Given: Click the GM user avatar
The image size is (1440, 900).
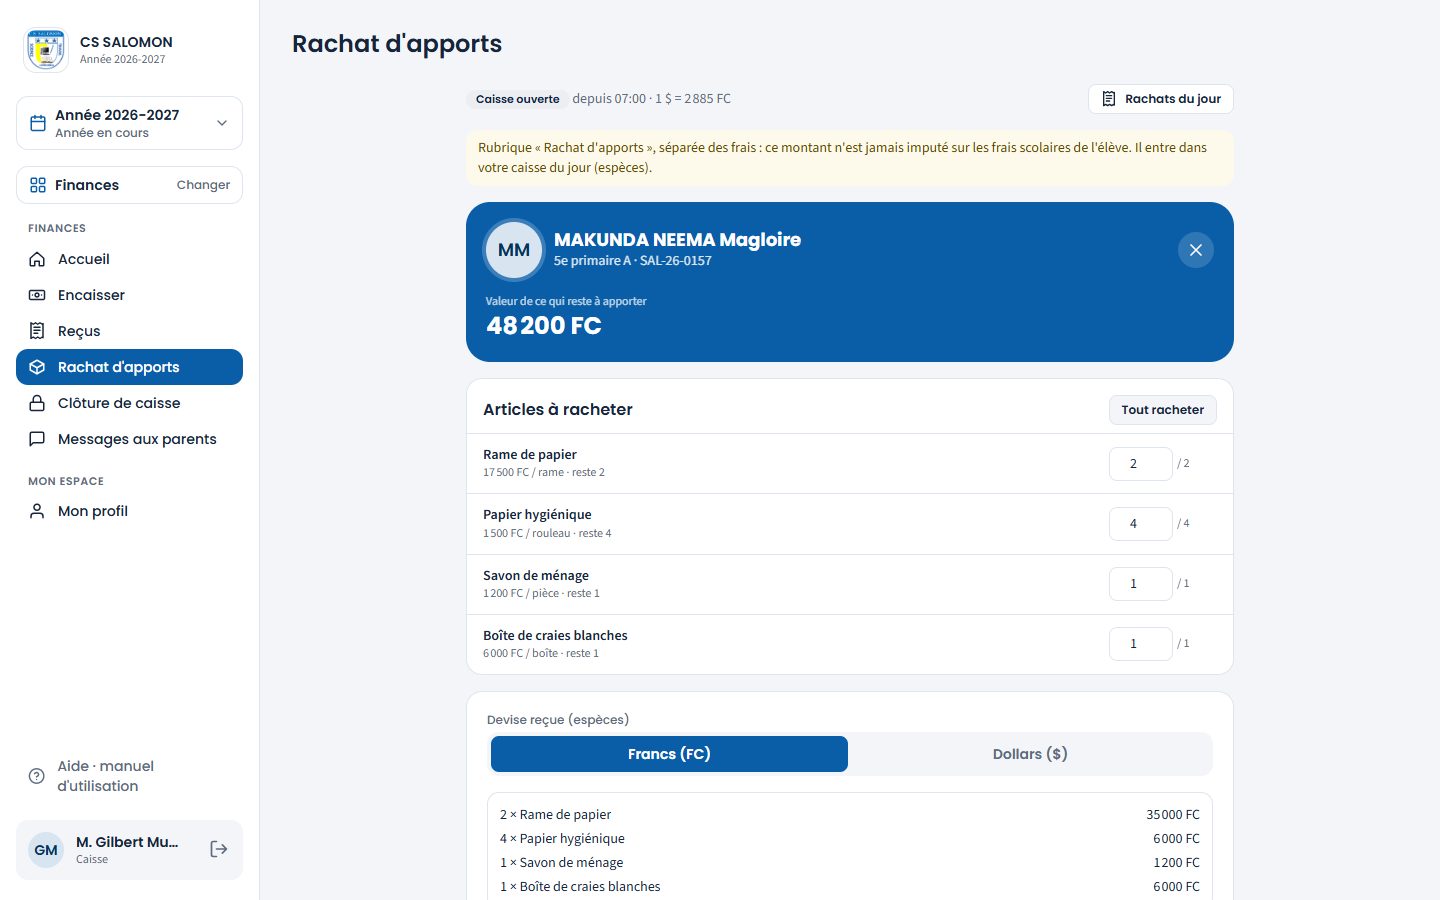Looking at the screenshot, I should 46,850.
